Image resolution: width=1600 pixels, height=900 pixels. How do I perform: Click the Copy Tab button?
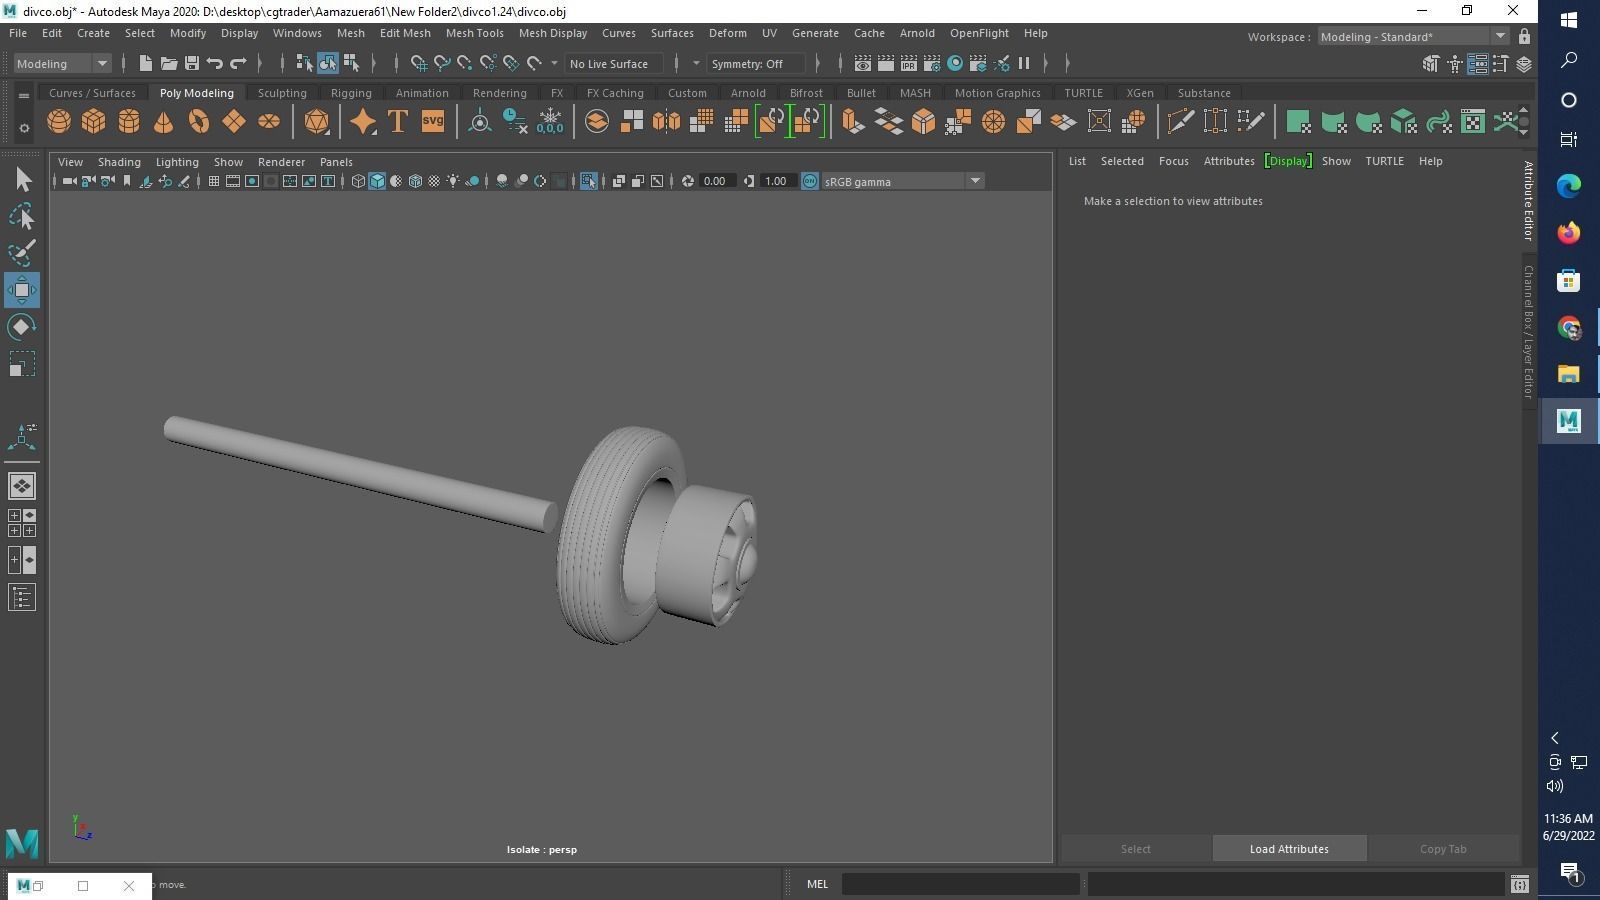[1443, 849]
